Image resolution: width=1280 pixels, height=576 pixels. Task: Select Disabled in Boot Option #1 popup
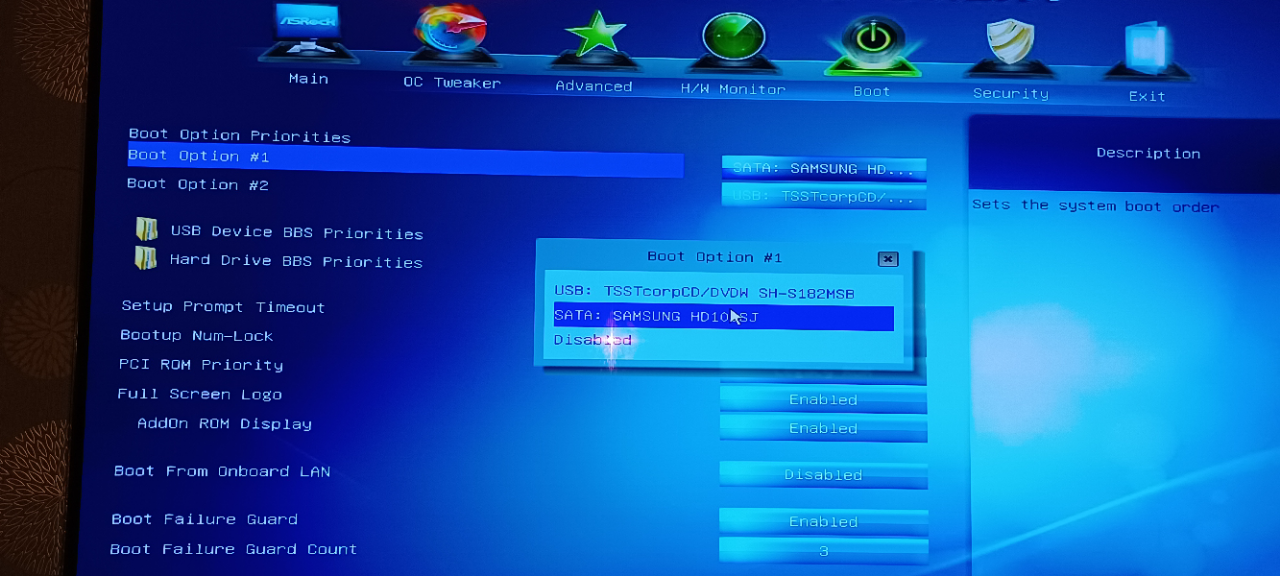593,340
